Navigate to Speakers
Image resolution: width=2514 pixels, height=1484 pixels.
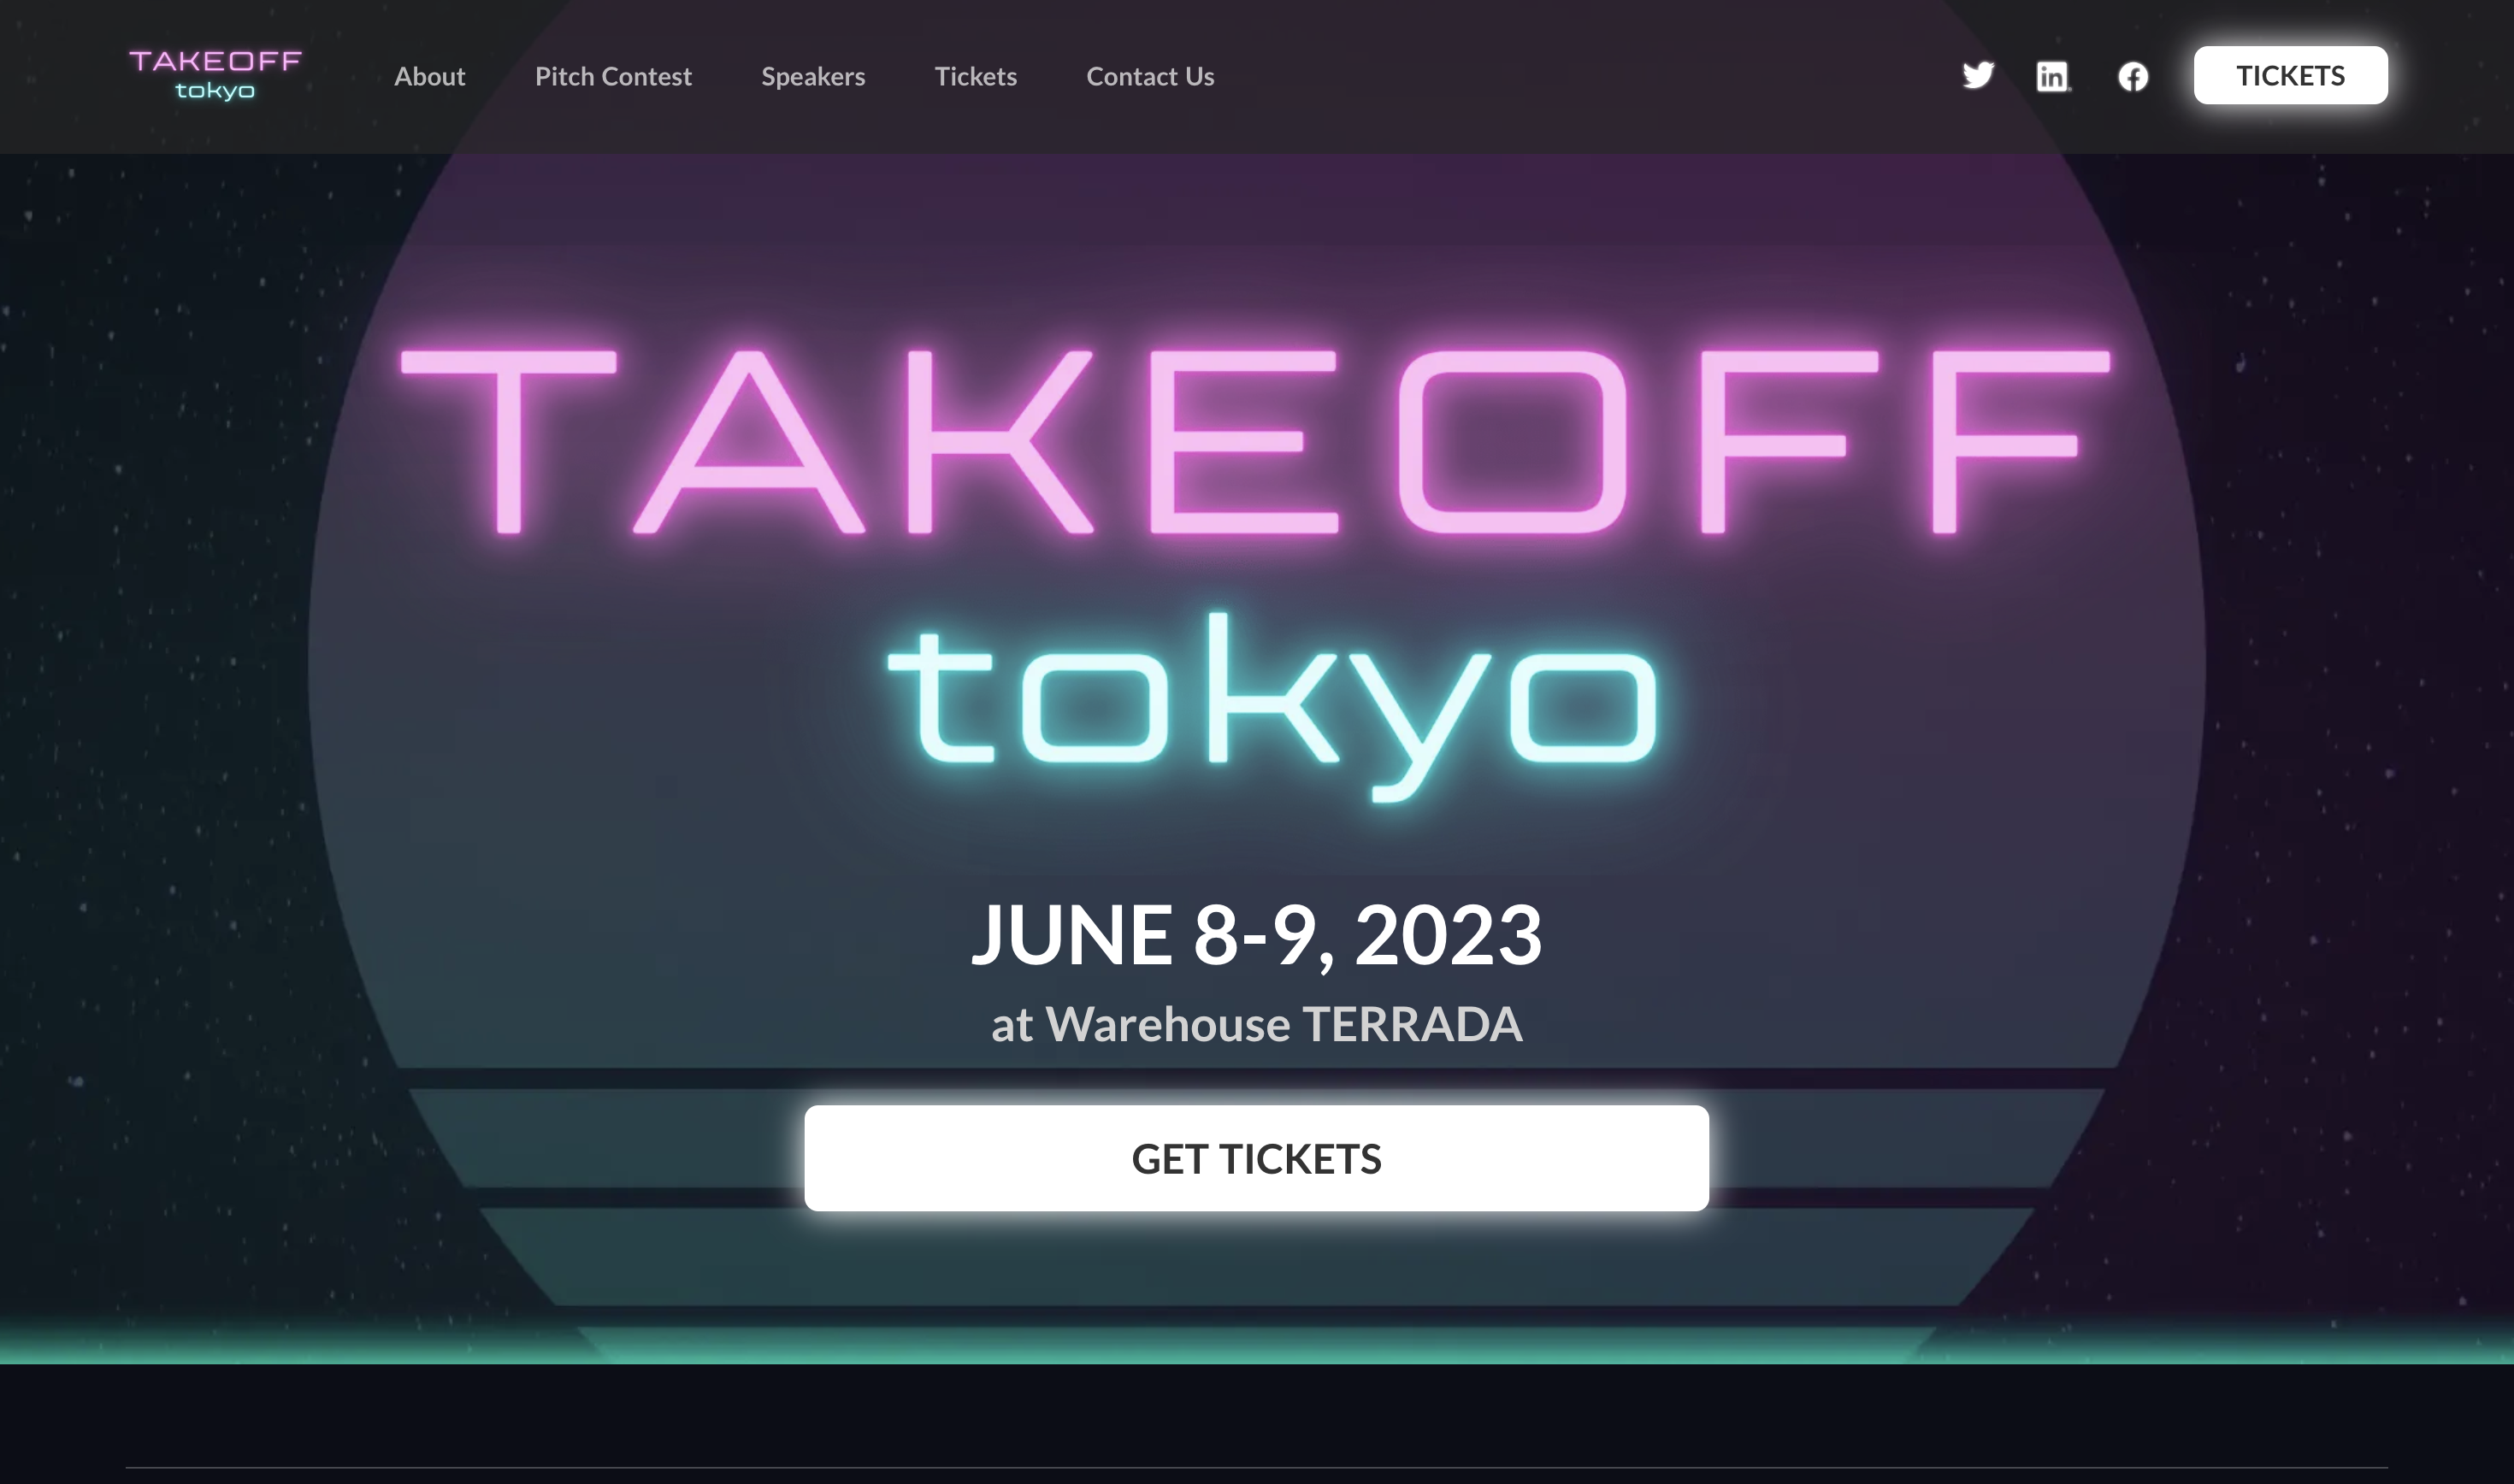coord(813,76)
